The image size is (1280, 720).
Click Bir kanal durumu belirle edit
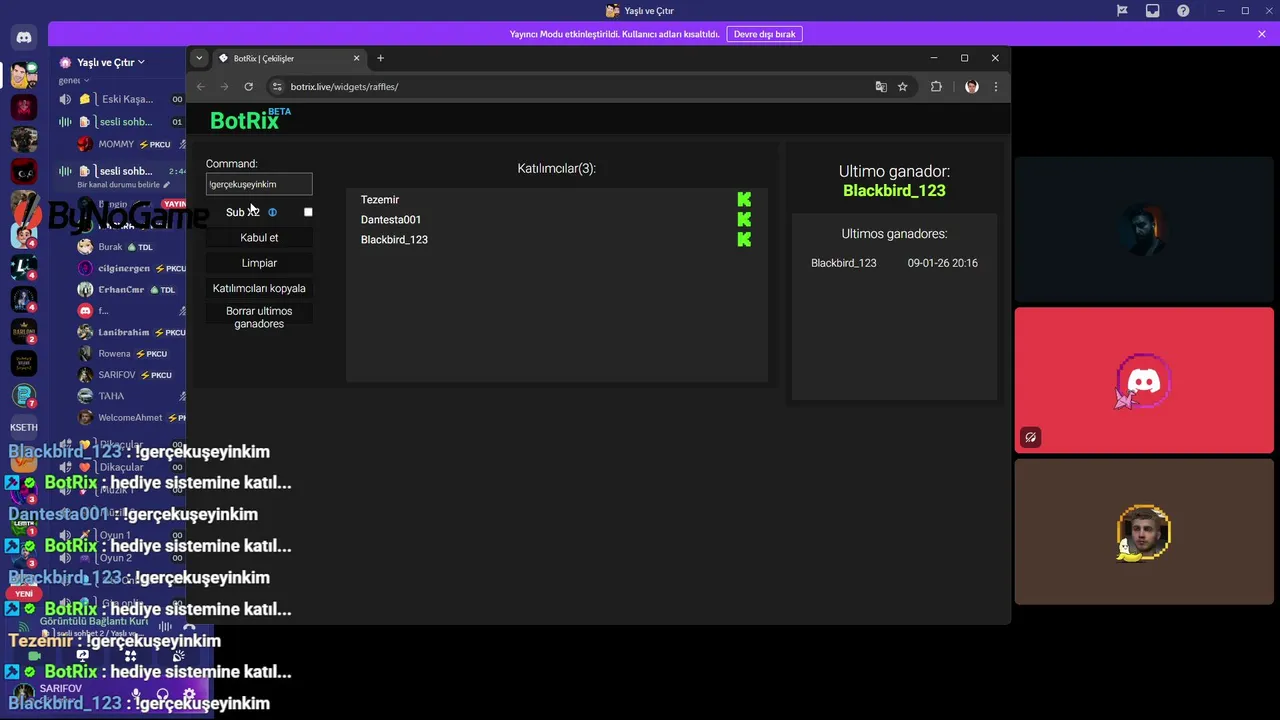(123, 185)
